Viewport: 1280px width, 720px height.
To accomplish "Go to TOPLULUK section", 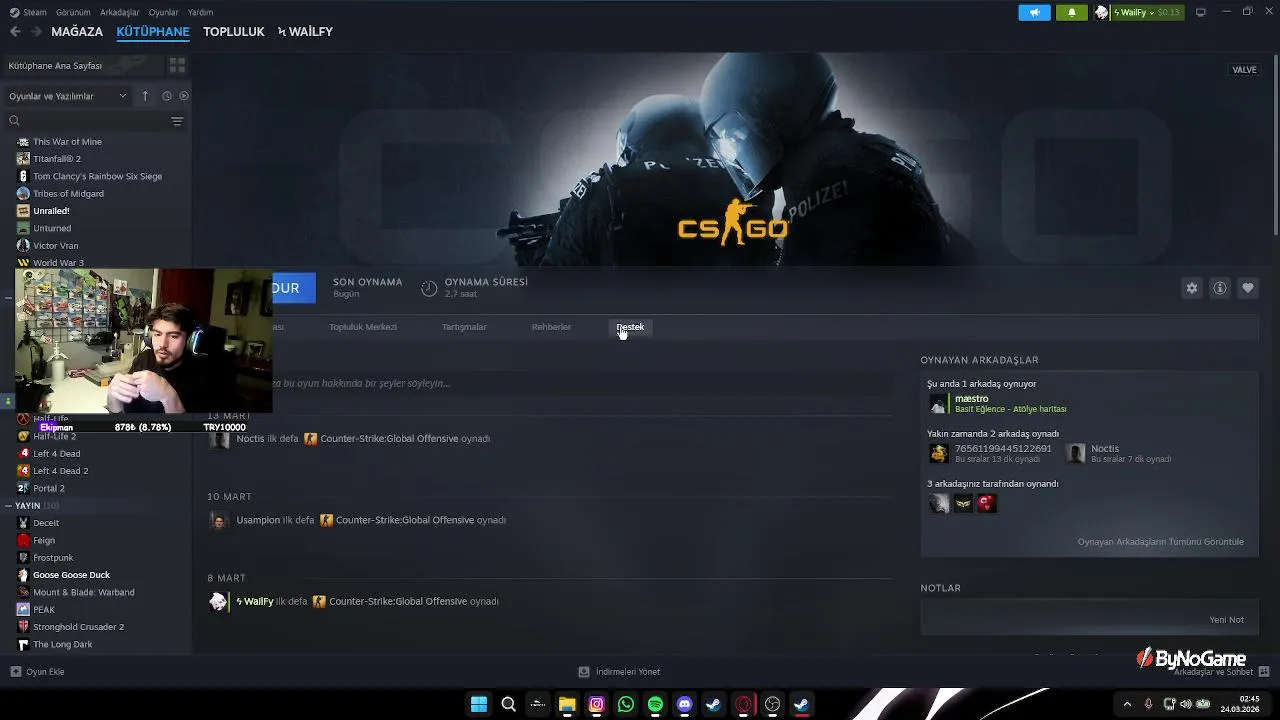I will 234,32.
